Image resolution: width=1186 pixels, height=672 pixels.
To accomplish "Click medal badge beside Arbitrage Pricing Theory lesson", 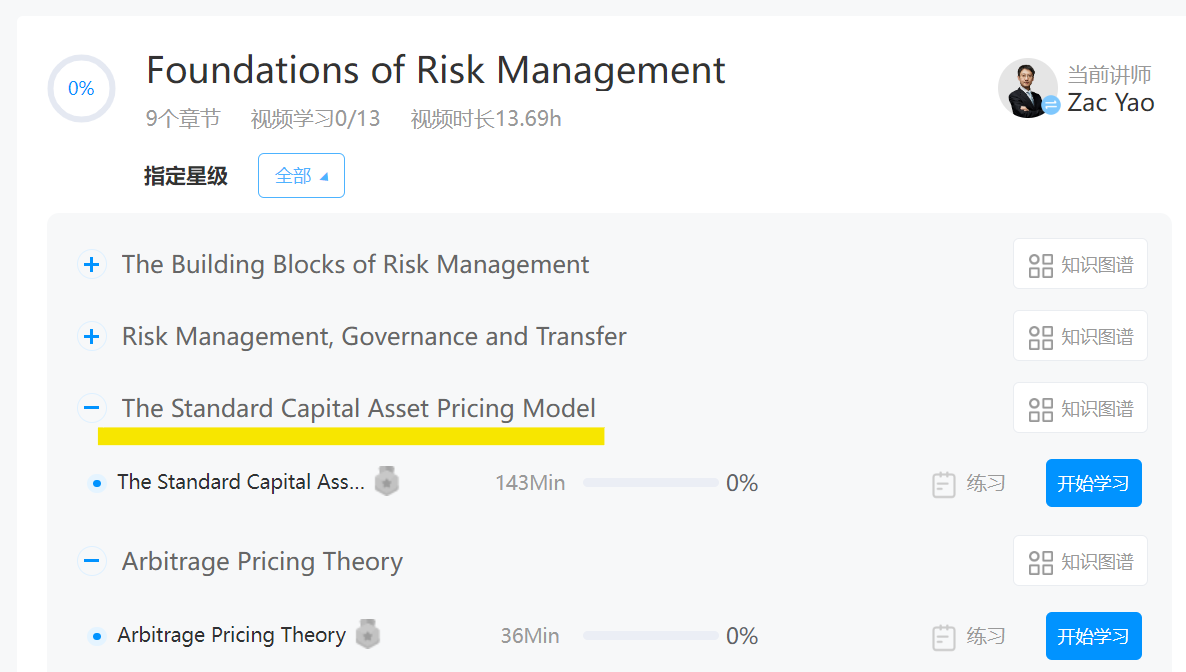I will 368,635.
